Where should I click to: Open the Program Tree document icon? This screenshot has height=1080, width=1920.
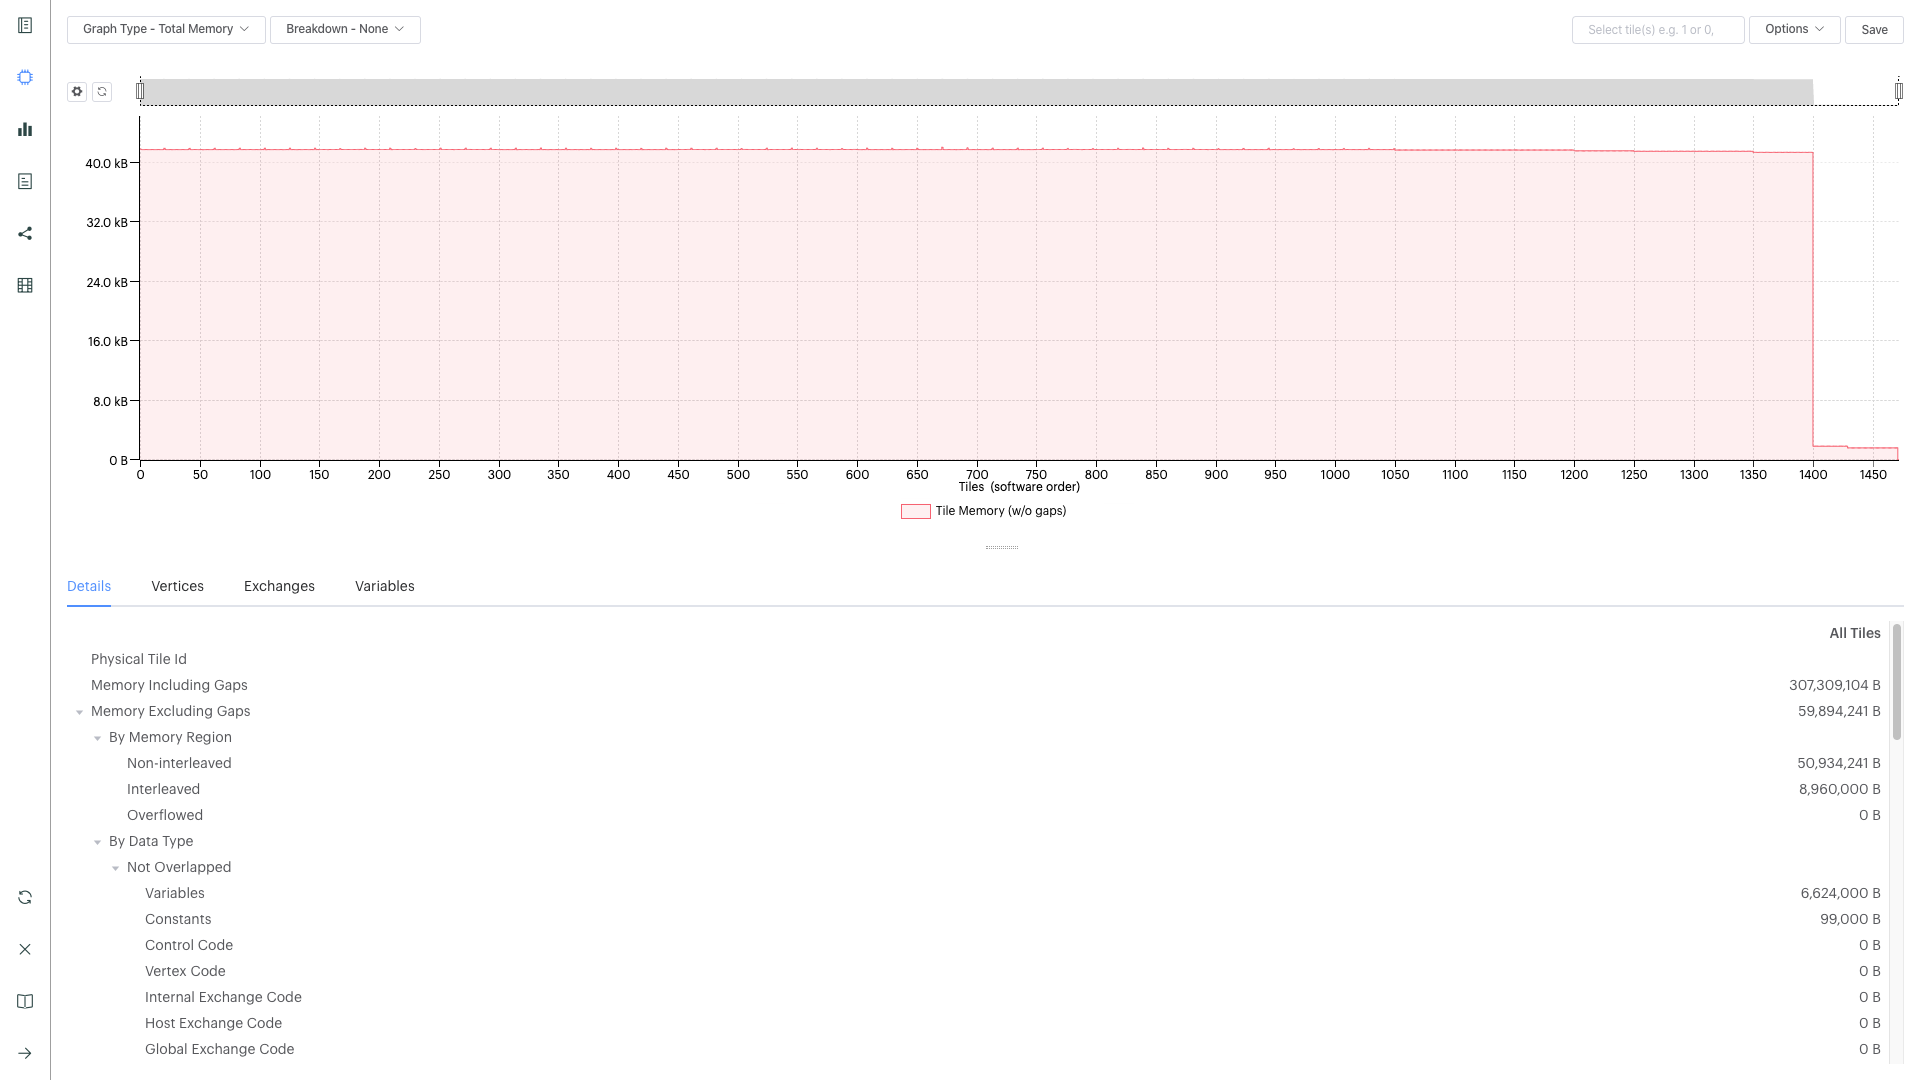pos(25,182)
